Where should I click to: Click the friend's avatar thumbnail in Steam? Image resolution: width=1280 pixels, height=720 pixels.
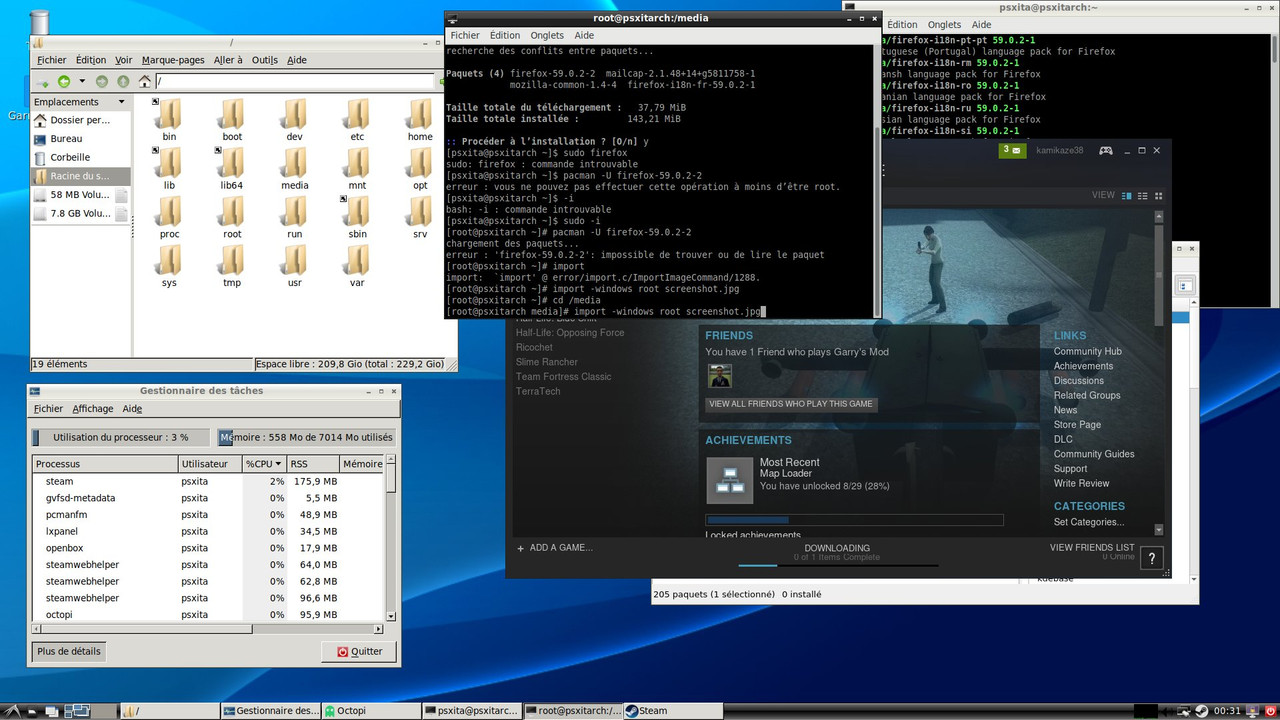[719, 376]
